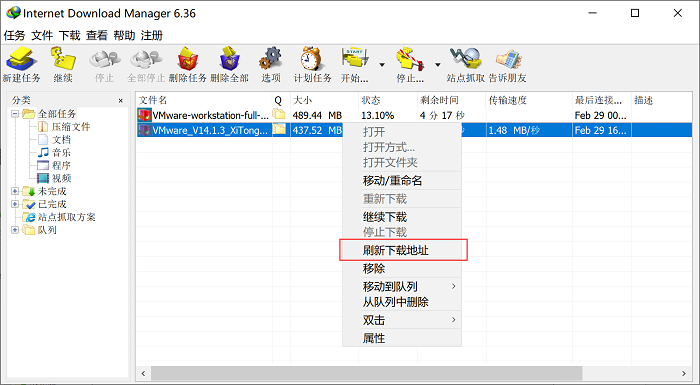The width and height of the screenshot is (700, 385).
Task: Open dropdown arrow next to 停止... button
Action: 438,65
